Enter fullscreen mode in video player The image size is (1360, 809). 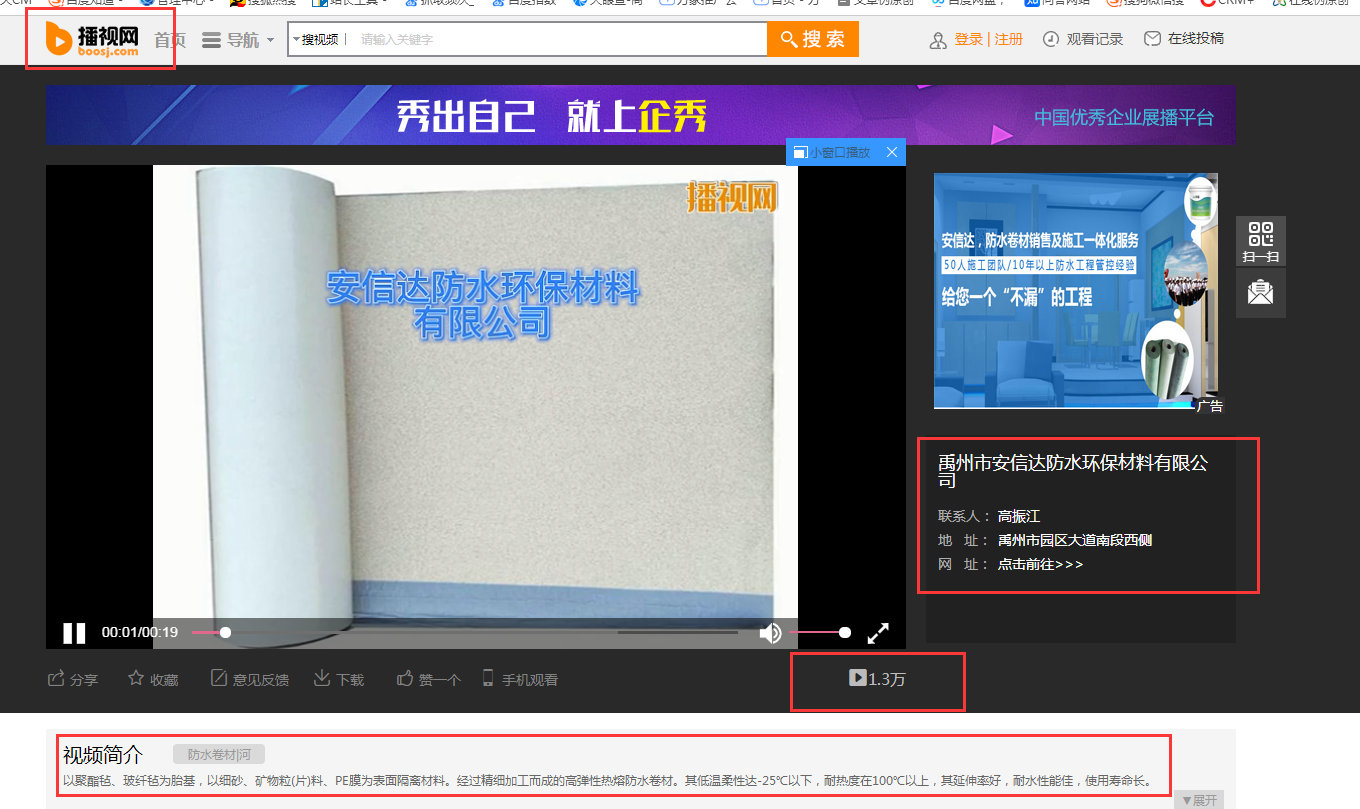(878, 633)
